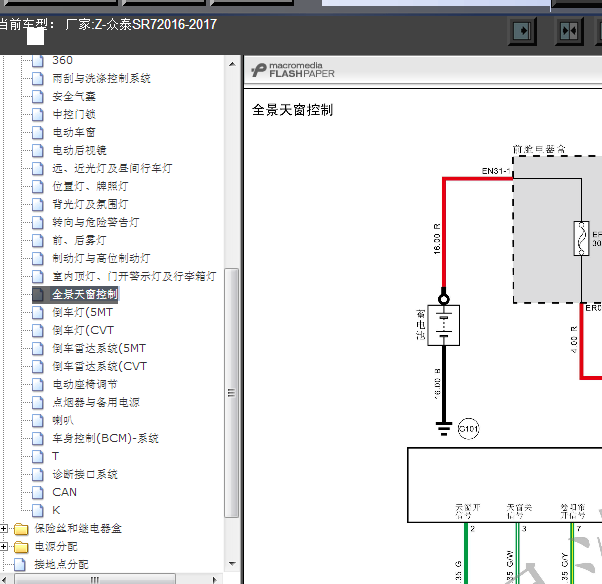Select 倒车雷达系统(CVT item
The height and width of the screenshot is (584, 602).
pos(99,366)
